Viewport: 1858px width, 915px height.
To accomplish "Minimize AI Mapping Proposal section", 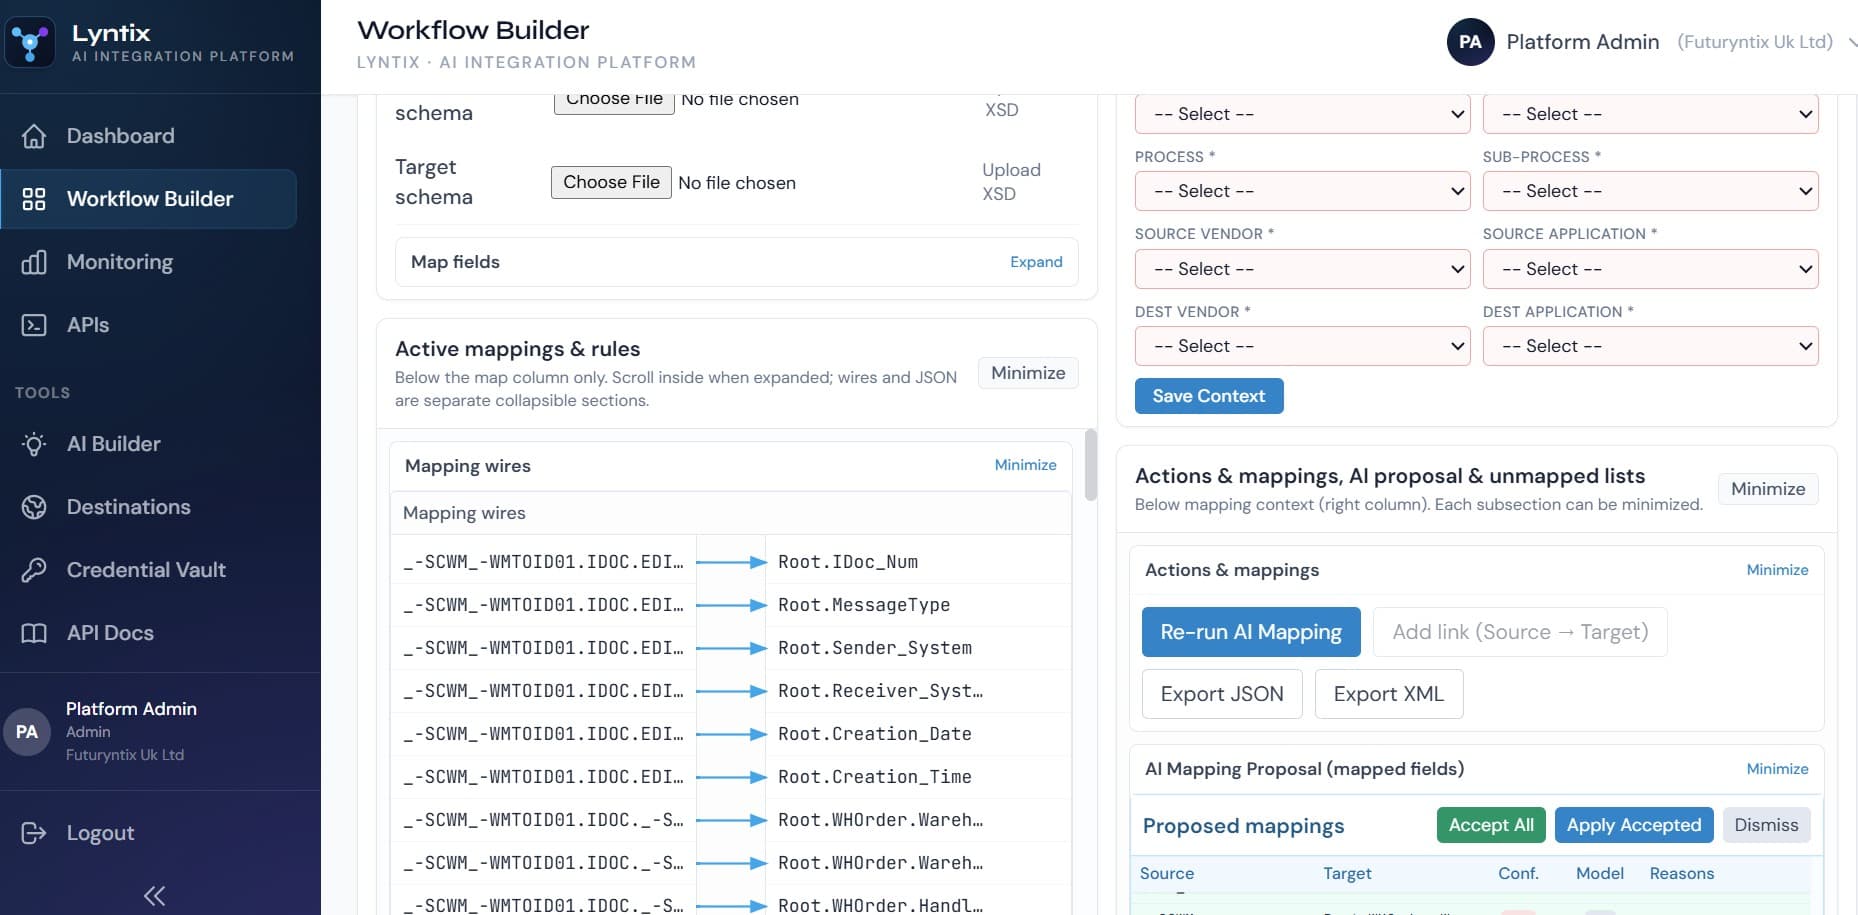I will click(1777, 769).
